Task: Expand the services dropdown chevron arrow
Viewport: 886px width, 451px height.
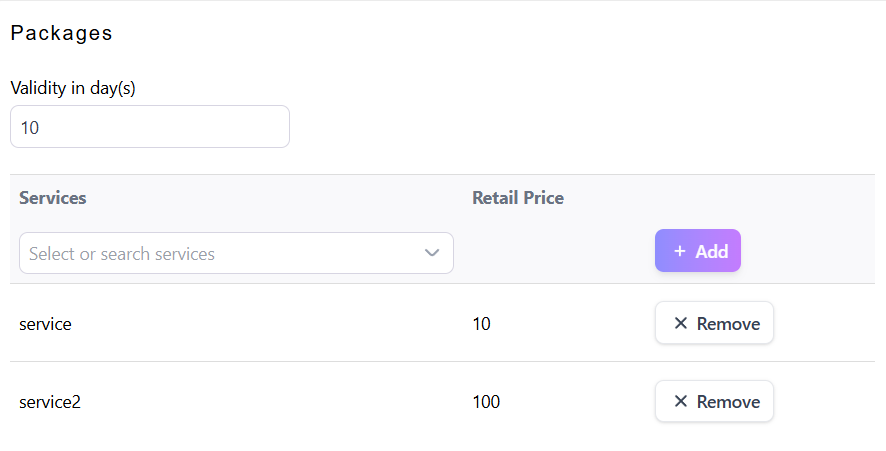Action: [432, 253]
